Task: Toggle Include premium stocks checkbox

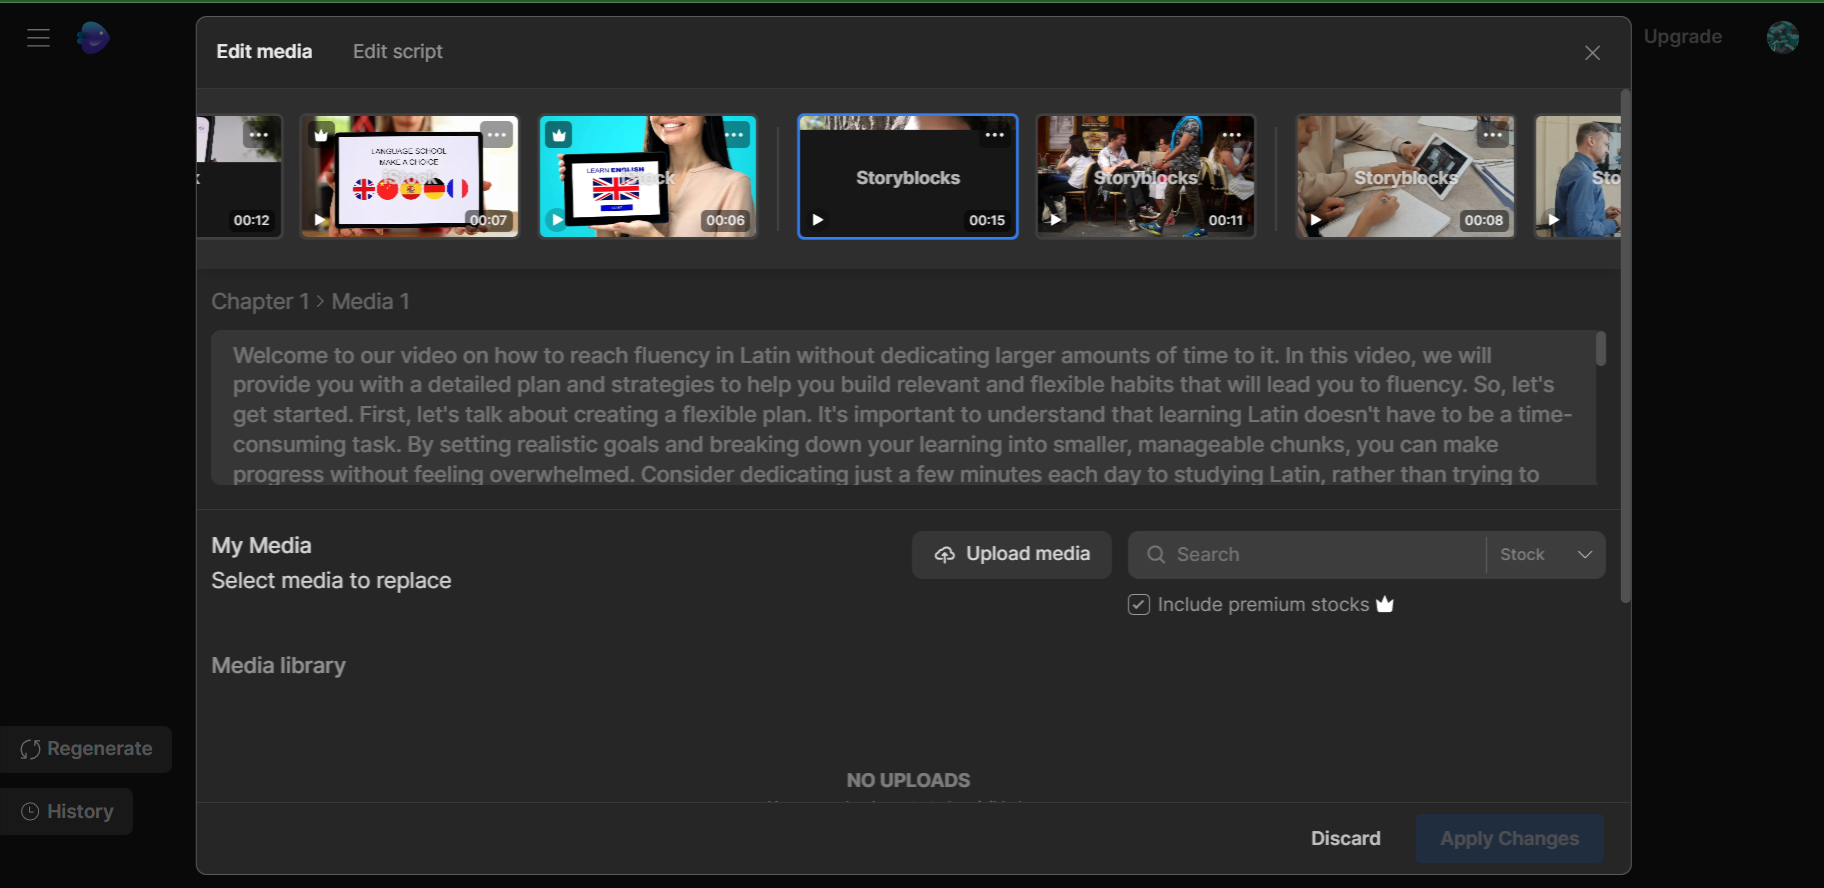Action: (x=1138, y=604)
